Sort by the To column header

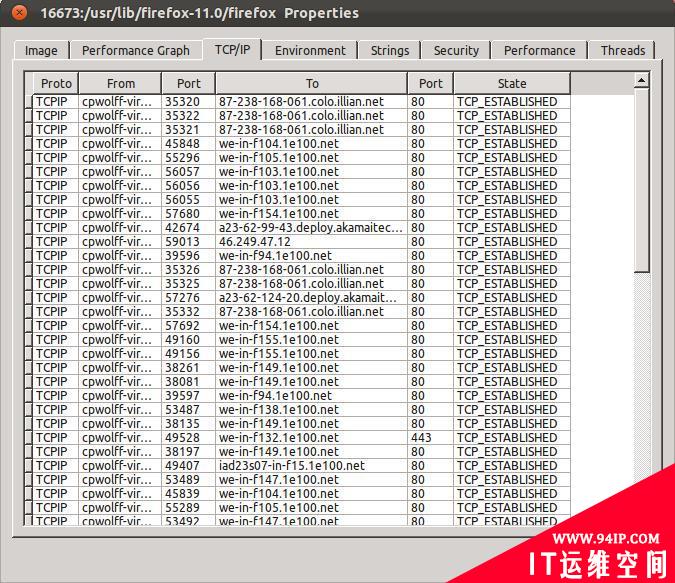pyautogui.click(x=312, y=83)
